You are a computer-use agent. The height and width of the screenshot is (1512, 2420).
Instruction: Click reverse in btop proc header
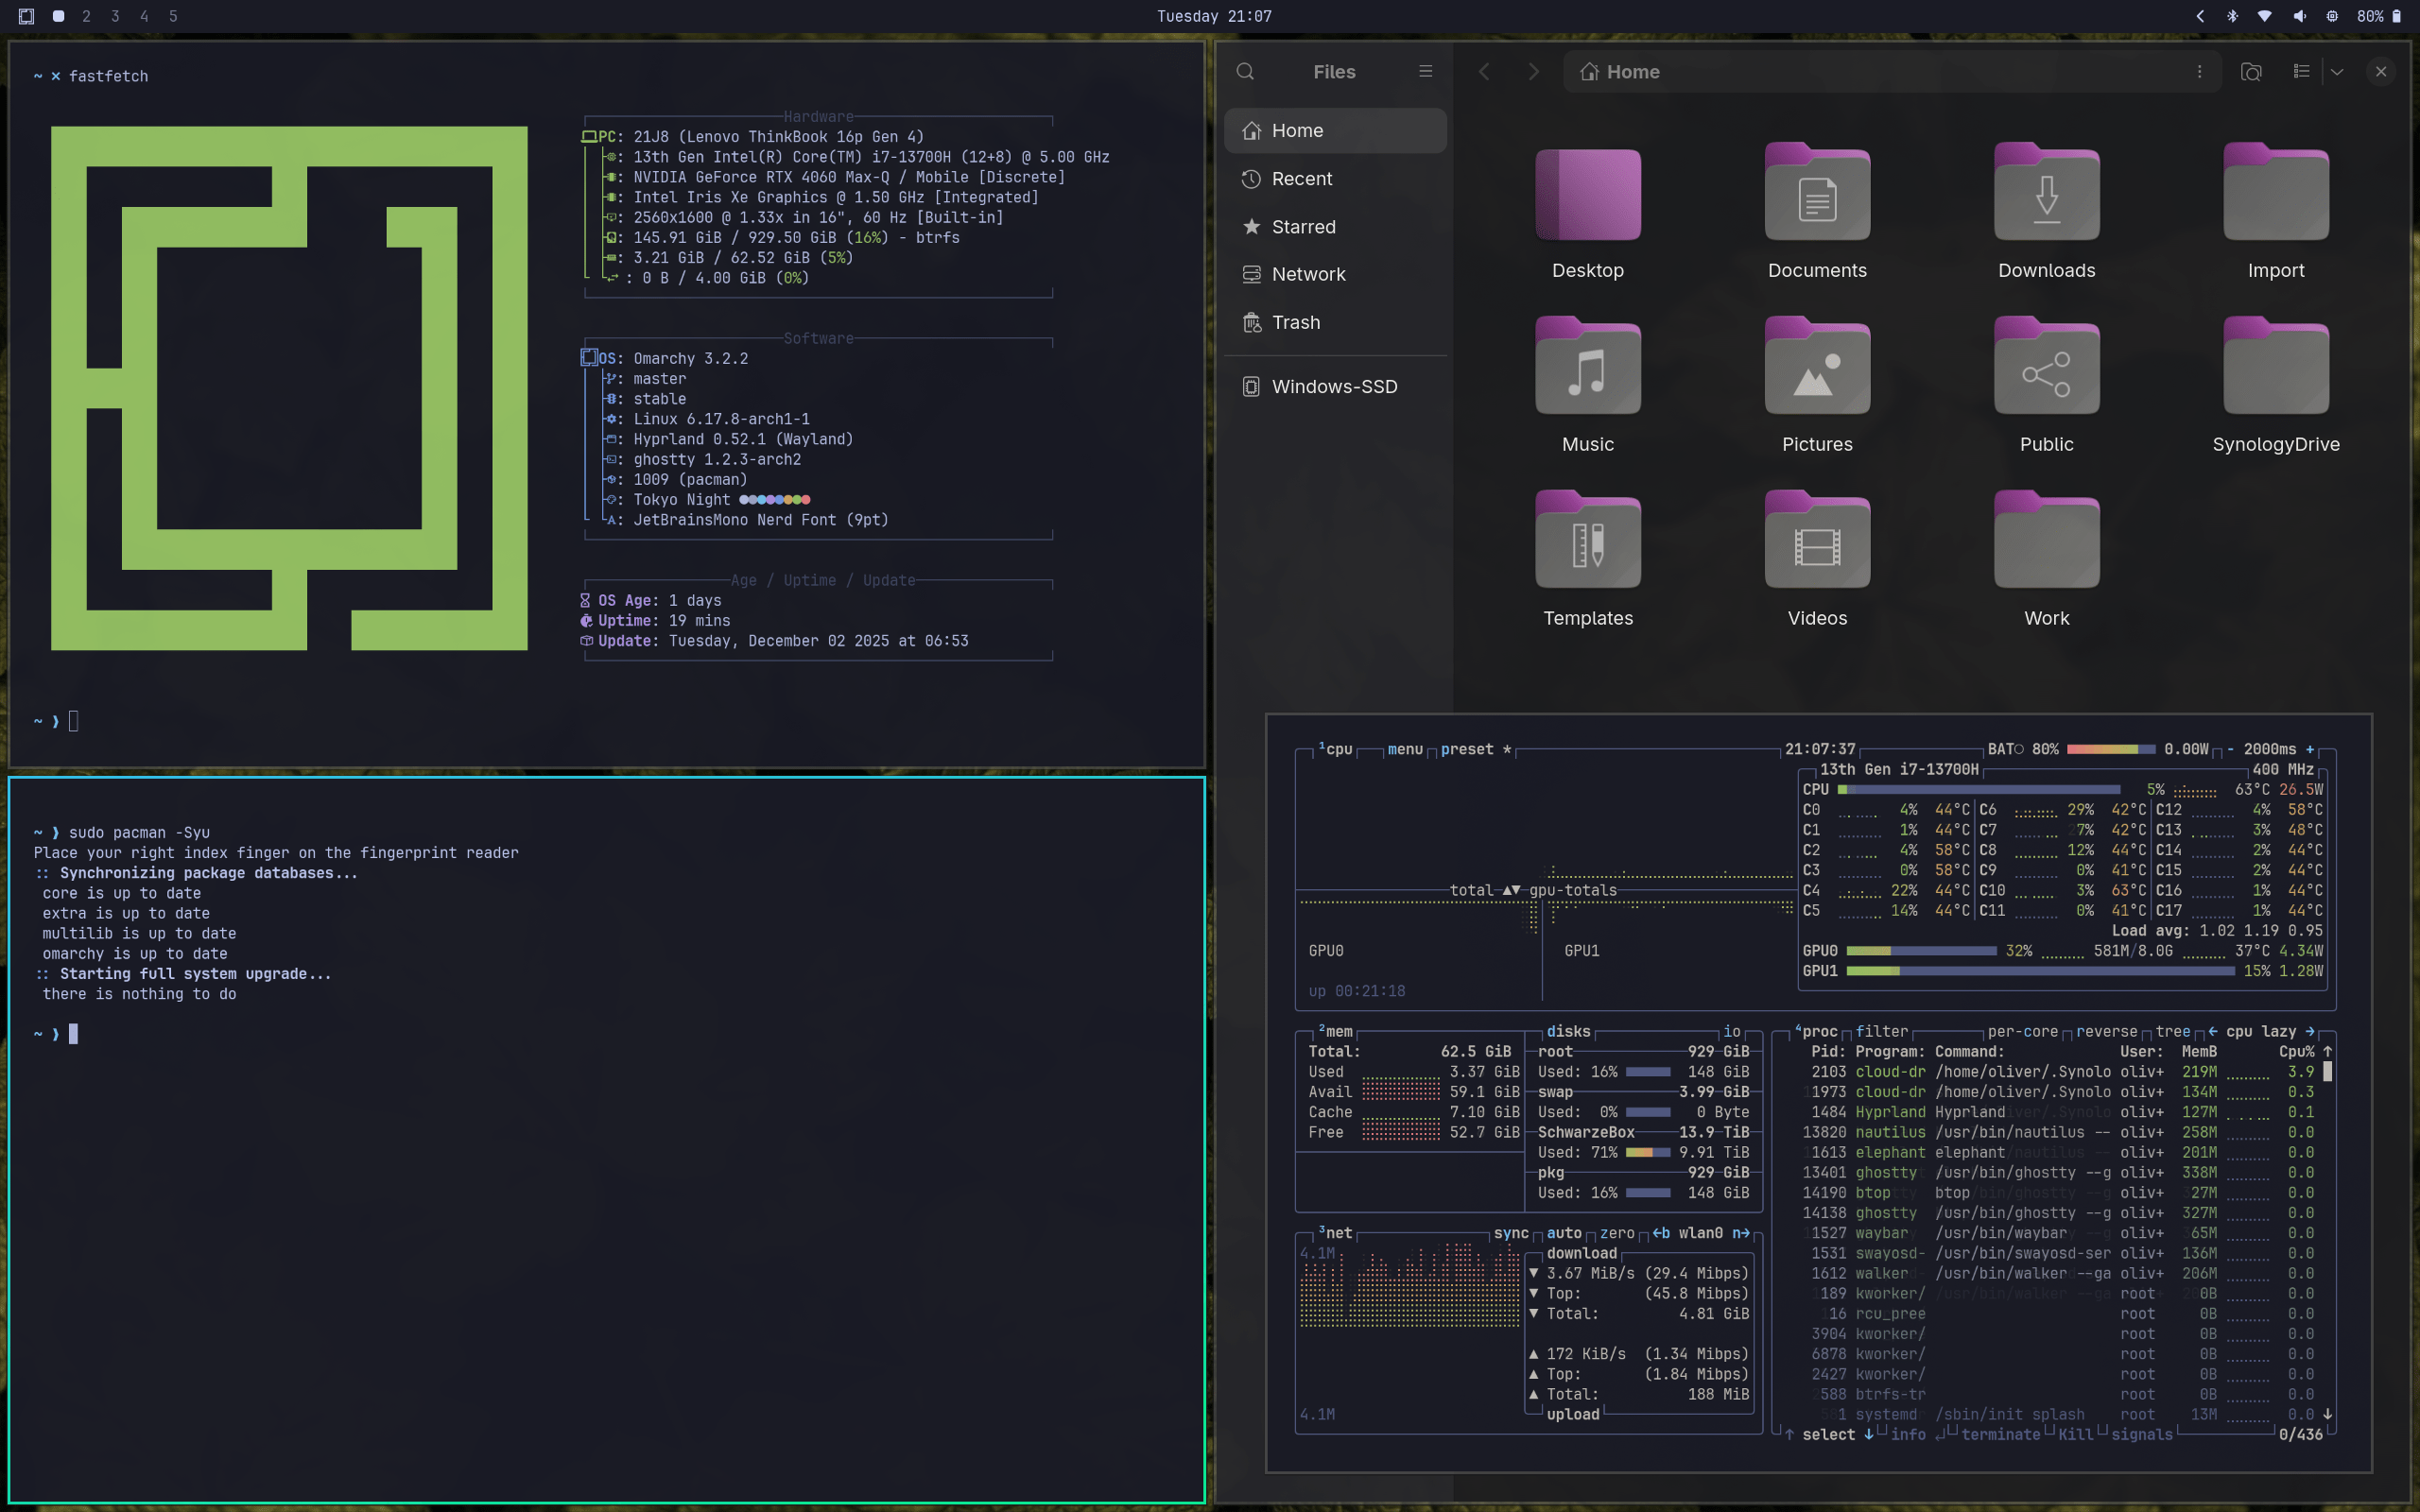coord(2106,1031)
